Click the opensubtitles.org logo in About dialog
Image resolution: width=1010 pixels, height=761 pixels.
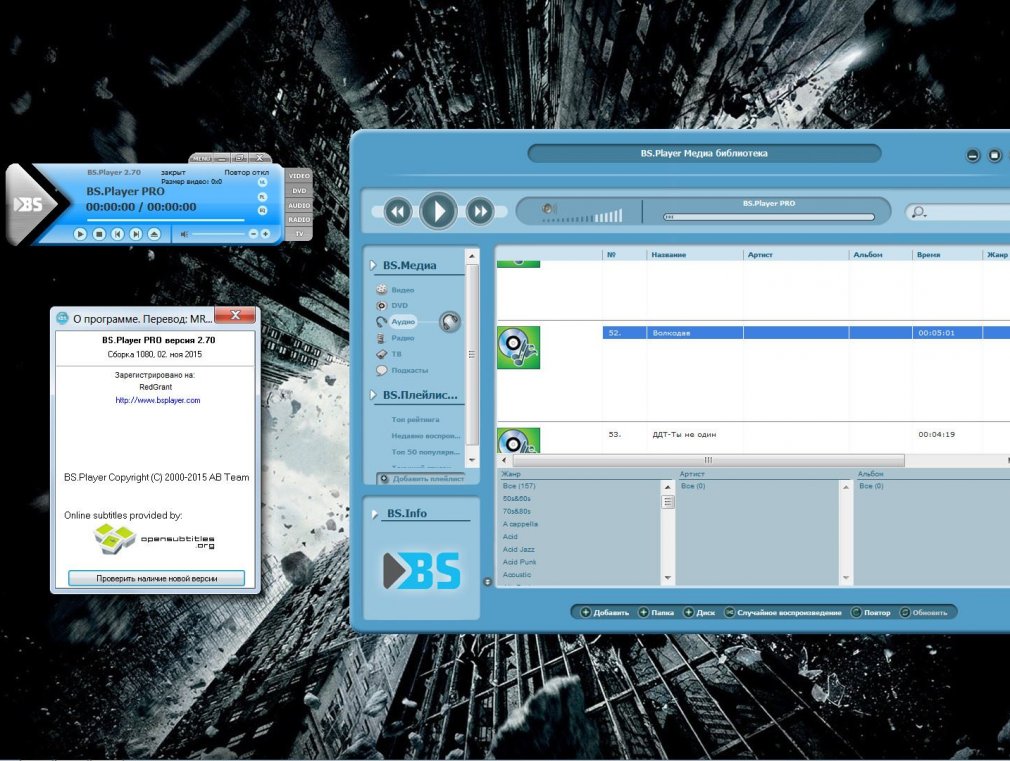pyautogui.click(x=155, y=540)
